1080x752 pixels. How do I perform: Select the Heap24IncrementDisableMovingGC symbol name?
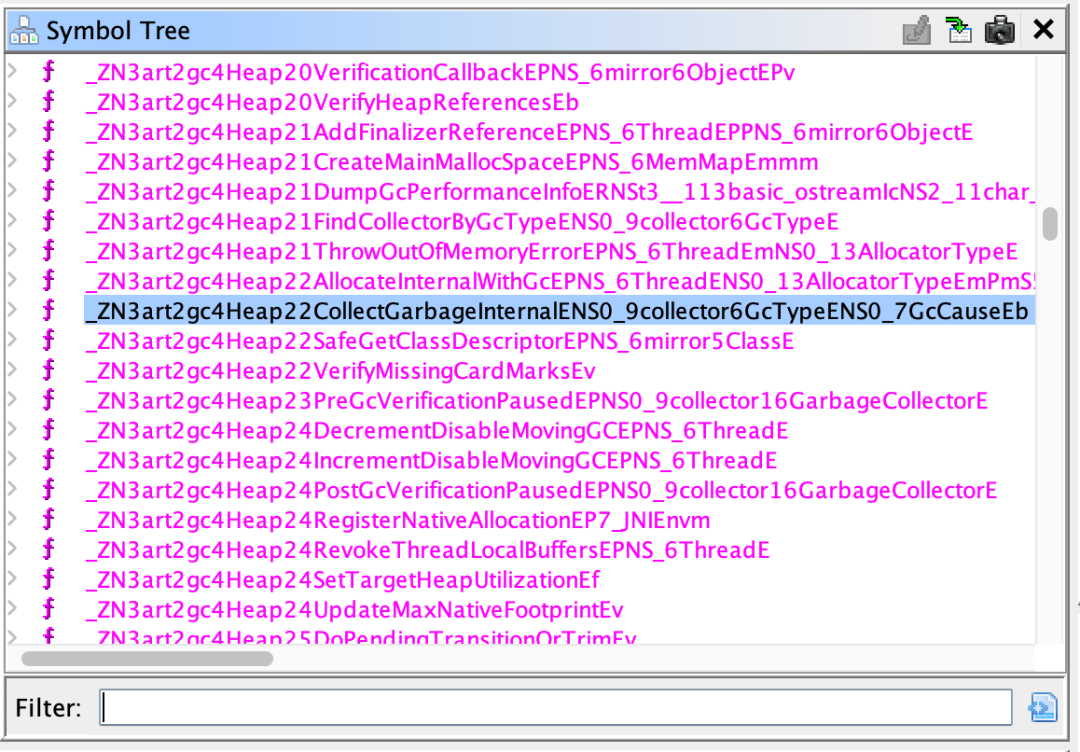(431, 460)
